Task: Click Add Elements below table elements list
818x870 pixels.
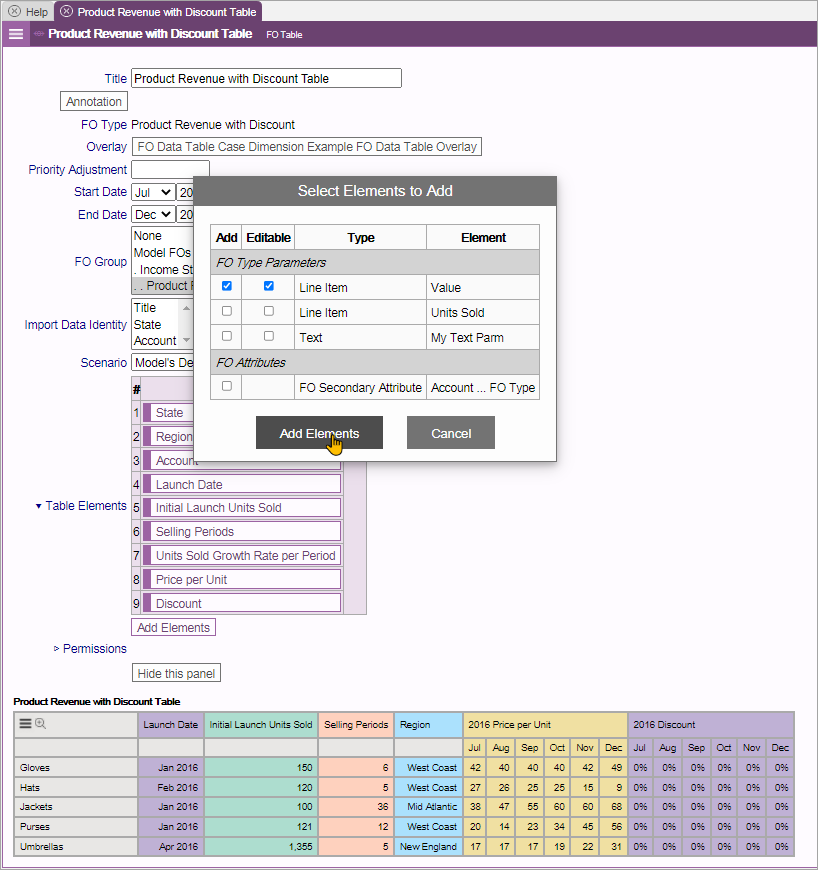Action: 173,628
